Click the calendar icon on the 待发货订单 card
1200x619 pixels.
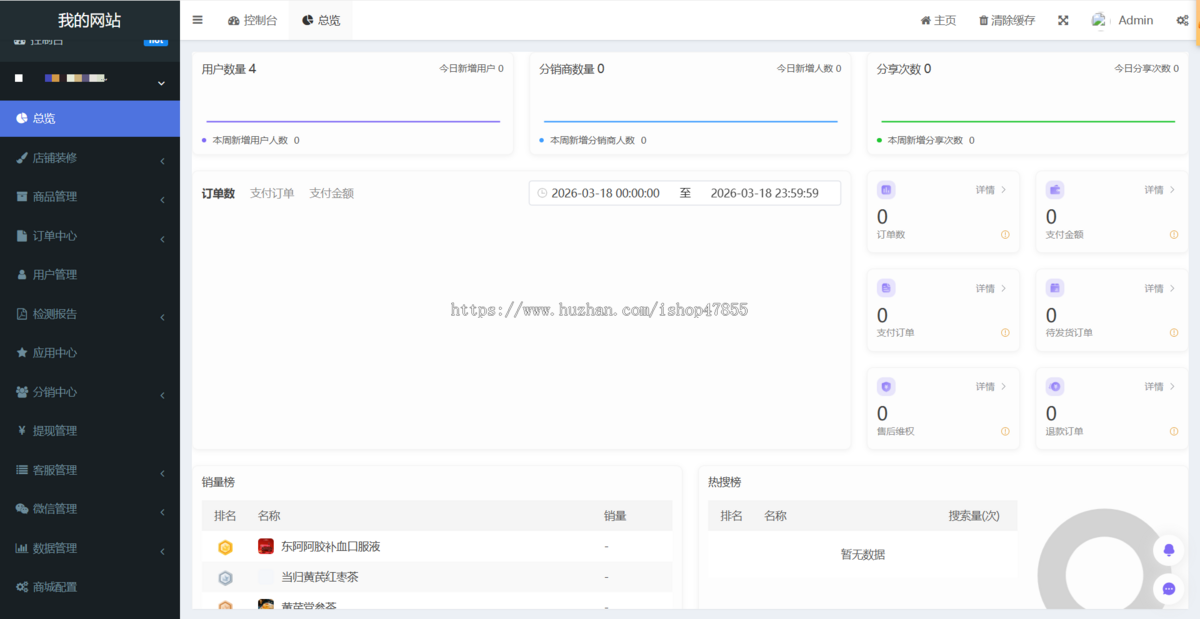coord(1055,288)
